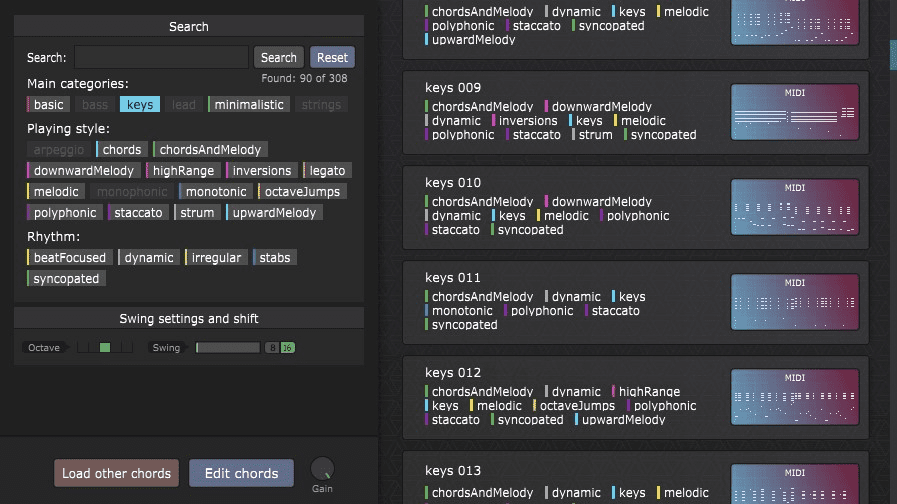Toggle the basic main category tag
This screenshot has width=897, height=504.
coord(48,105)
